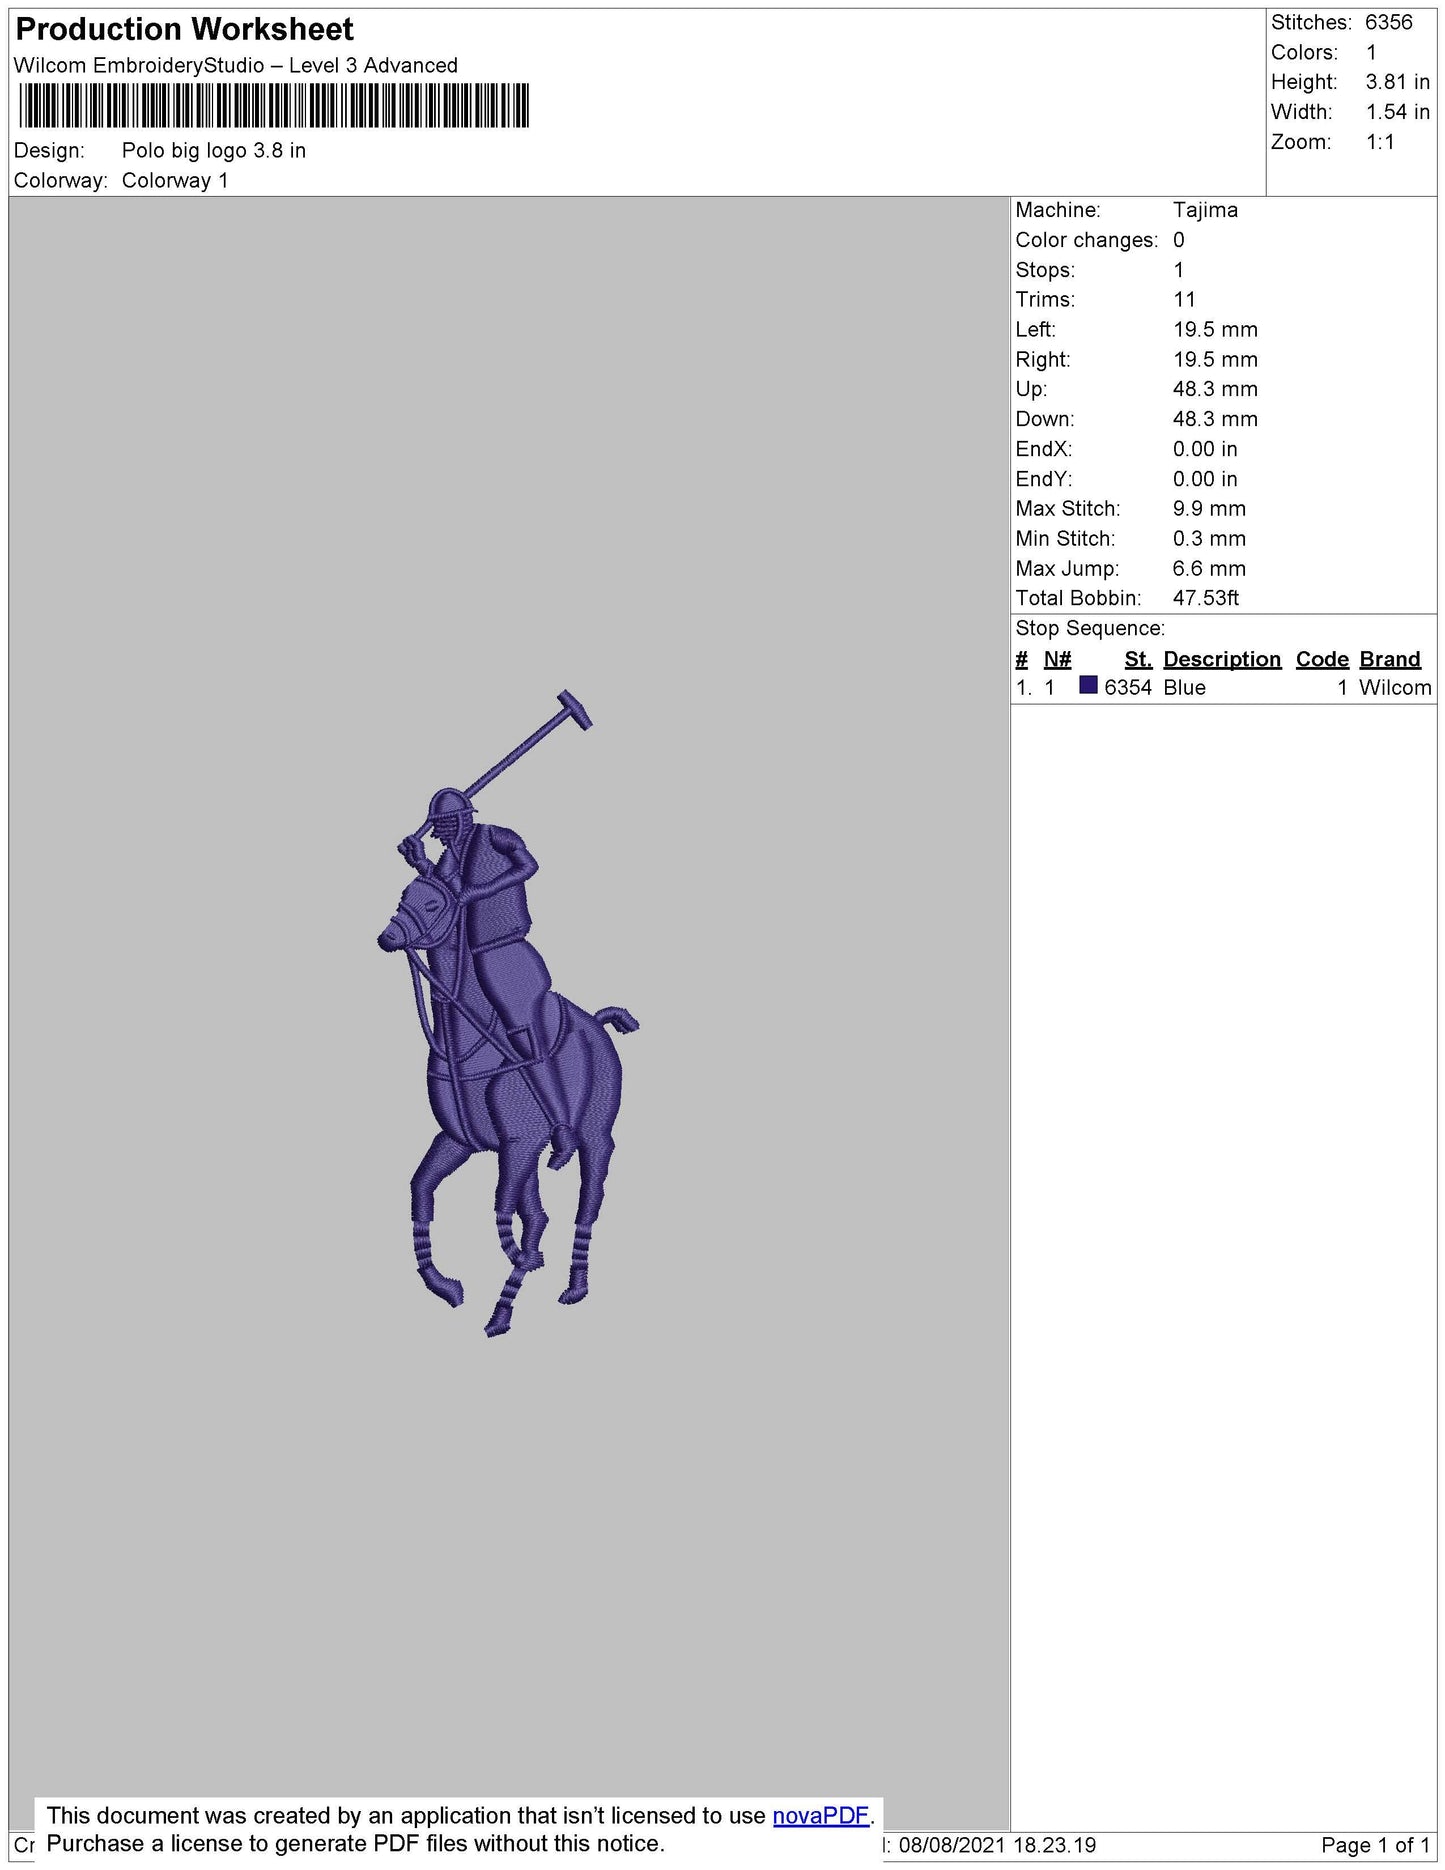
Task: Click the 'St.' column header
Action: point(1138,659)
